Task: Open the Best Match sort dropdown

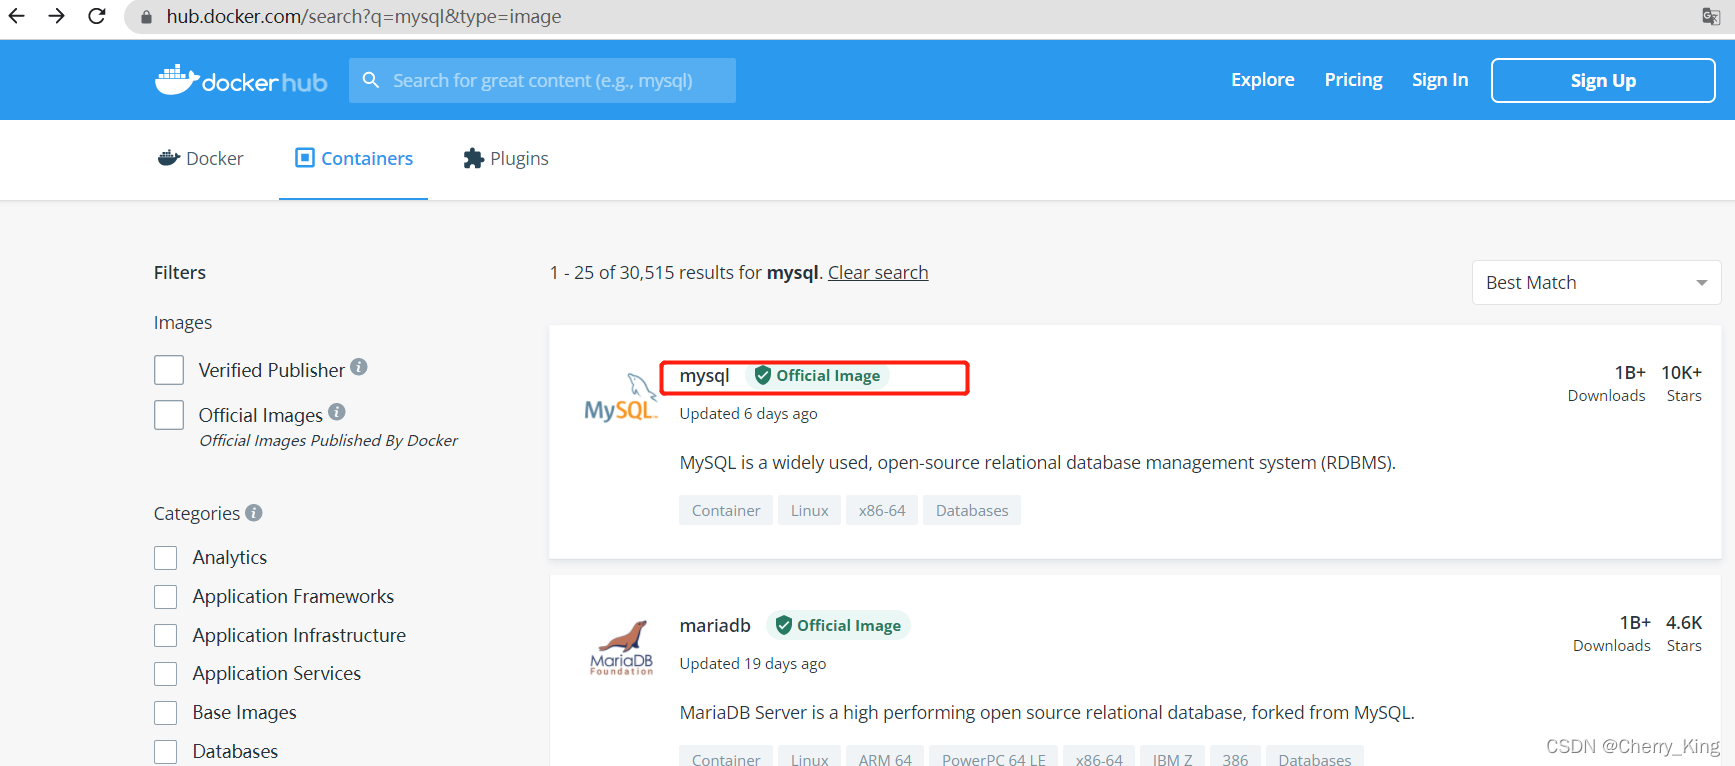Action: tap(1596, 283)
